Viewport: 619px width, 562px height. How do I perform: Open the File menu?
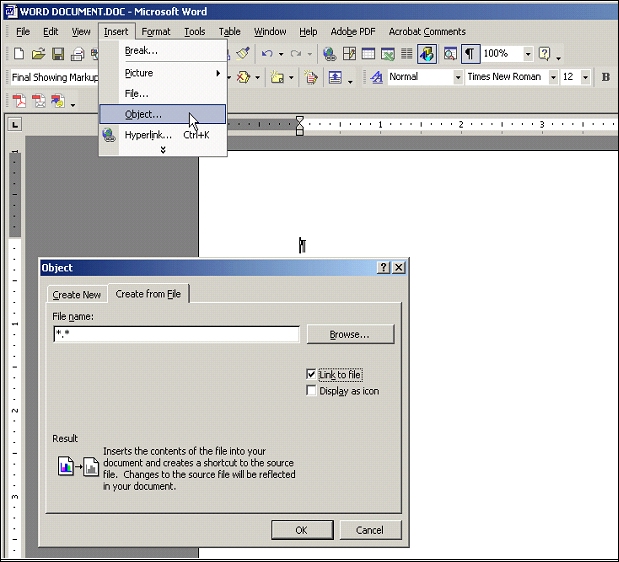23,32
